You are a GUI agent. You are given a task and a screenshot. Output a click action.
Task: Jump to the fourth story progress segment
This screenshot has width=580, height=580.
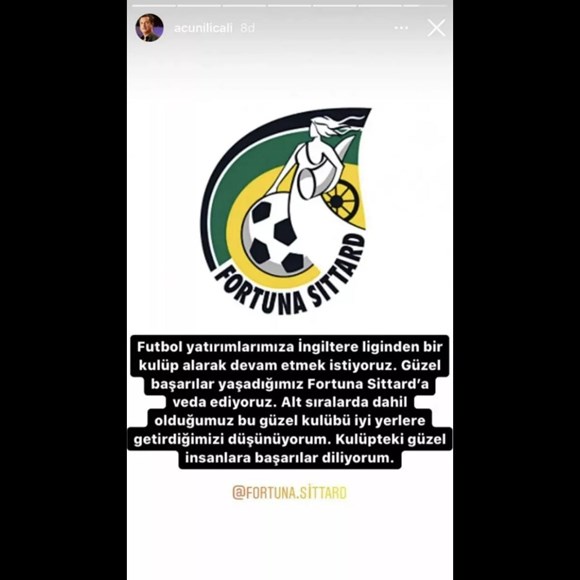(x=290, y=6)
